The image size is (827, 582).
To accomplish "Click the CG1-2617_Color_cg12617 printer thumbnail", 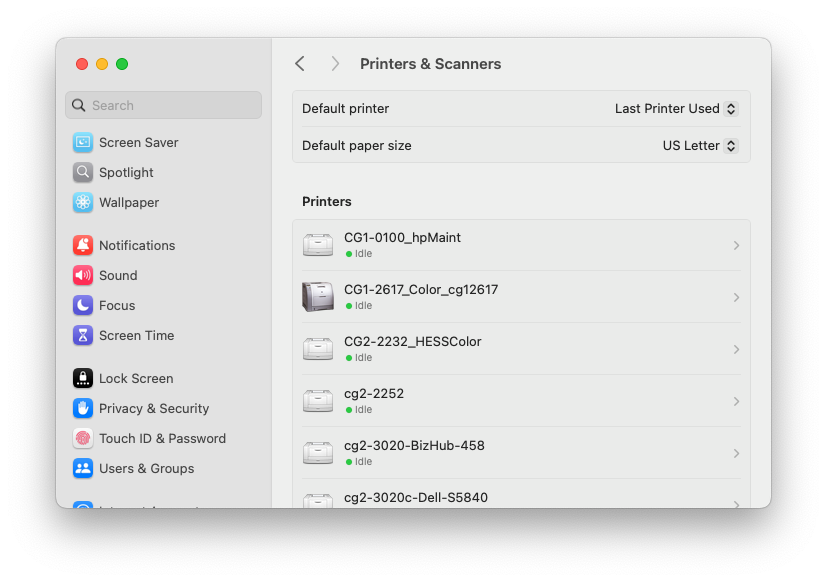I will click(318, 297).
